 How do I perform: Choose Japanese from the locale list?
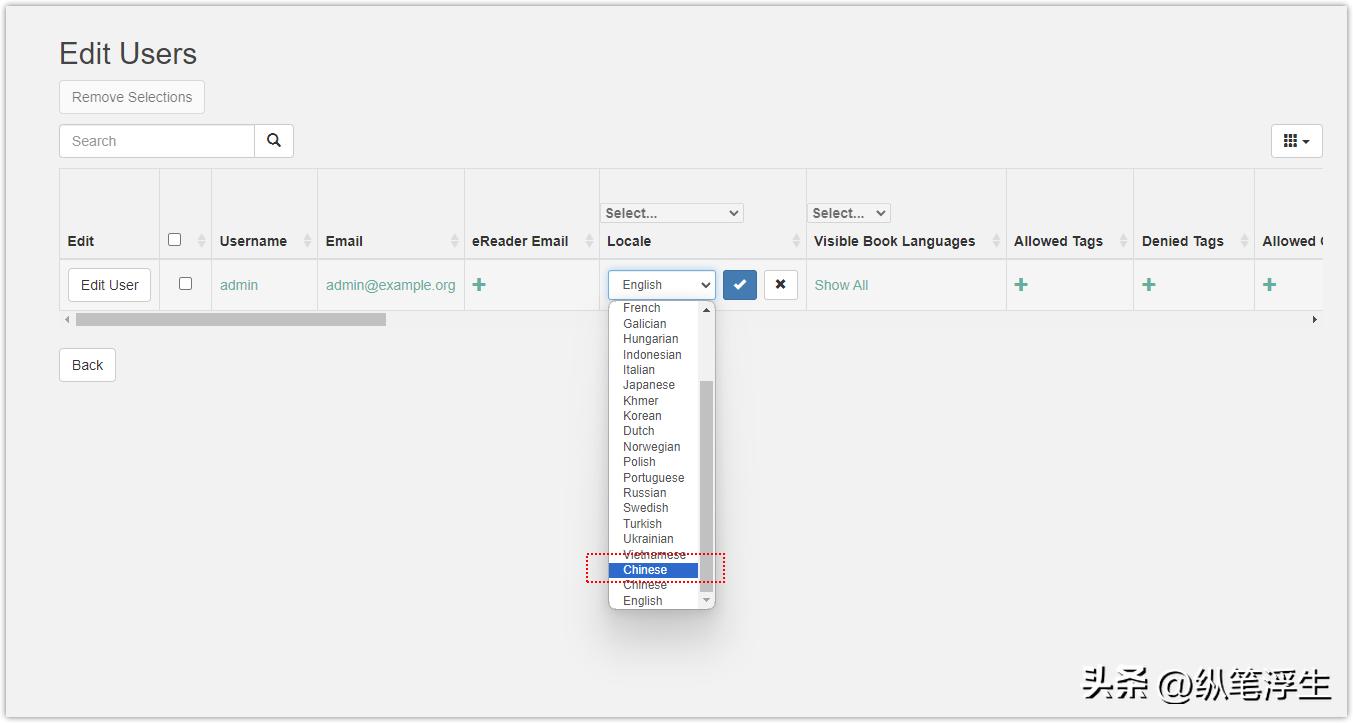click(x=649, y=385)
